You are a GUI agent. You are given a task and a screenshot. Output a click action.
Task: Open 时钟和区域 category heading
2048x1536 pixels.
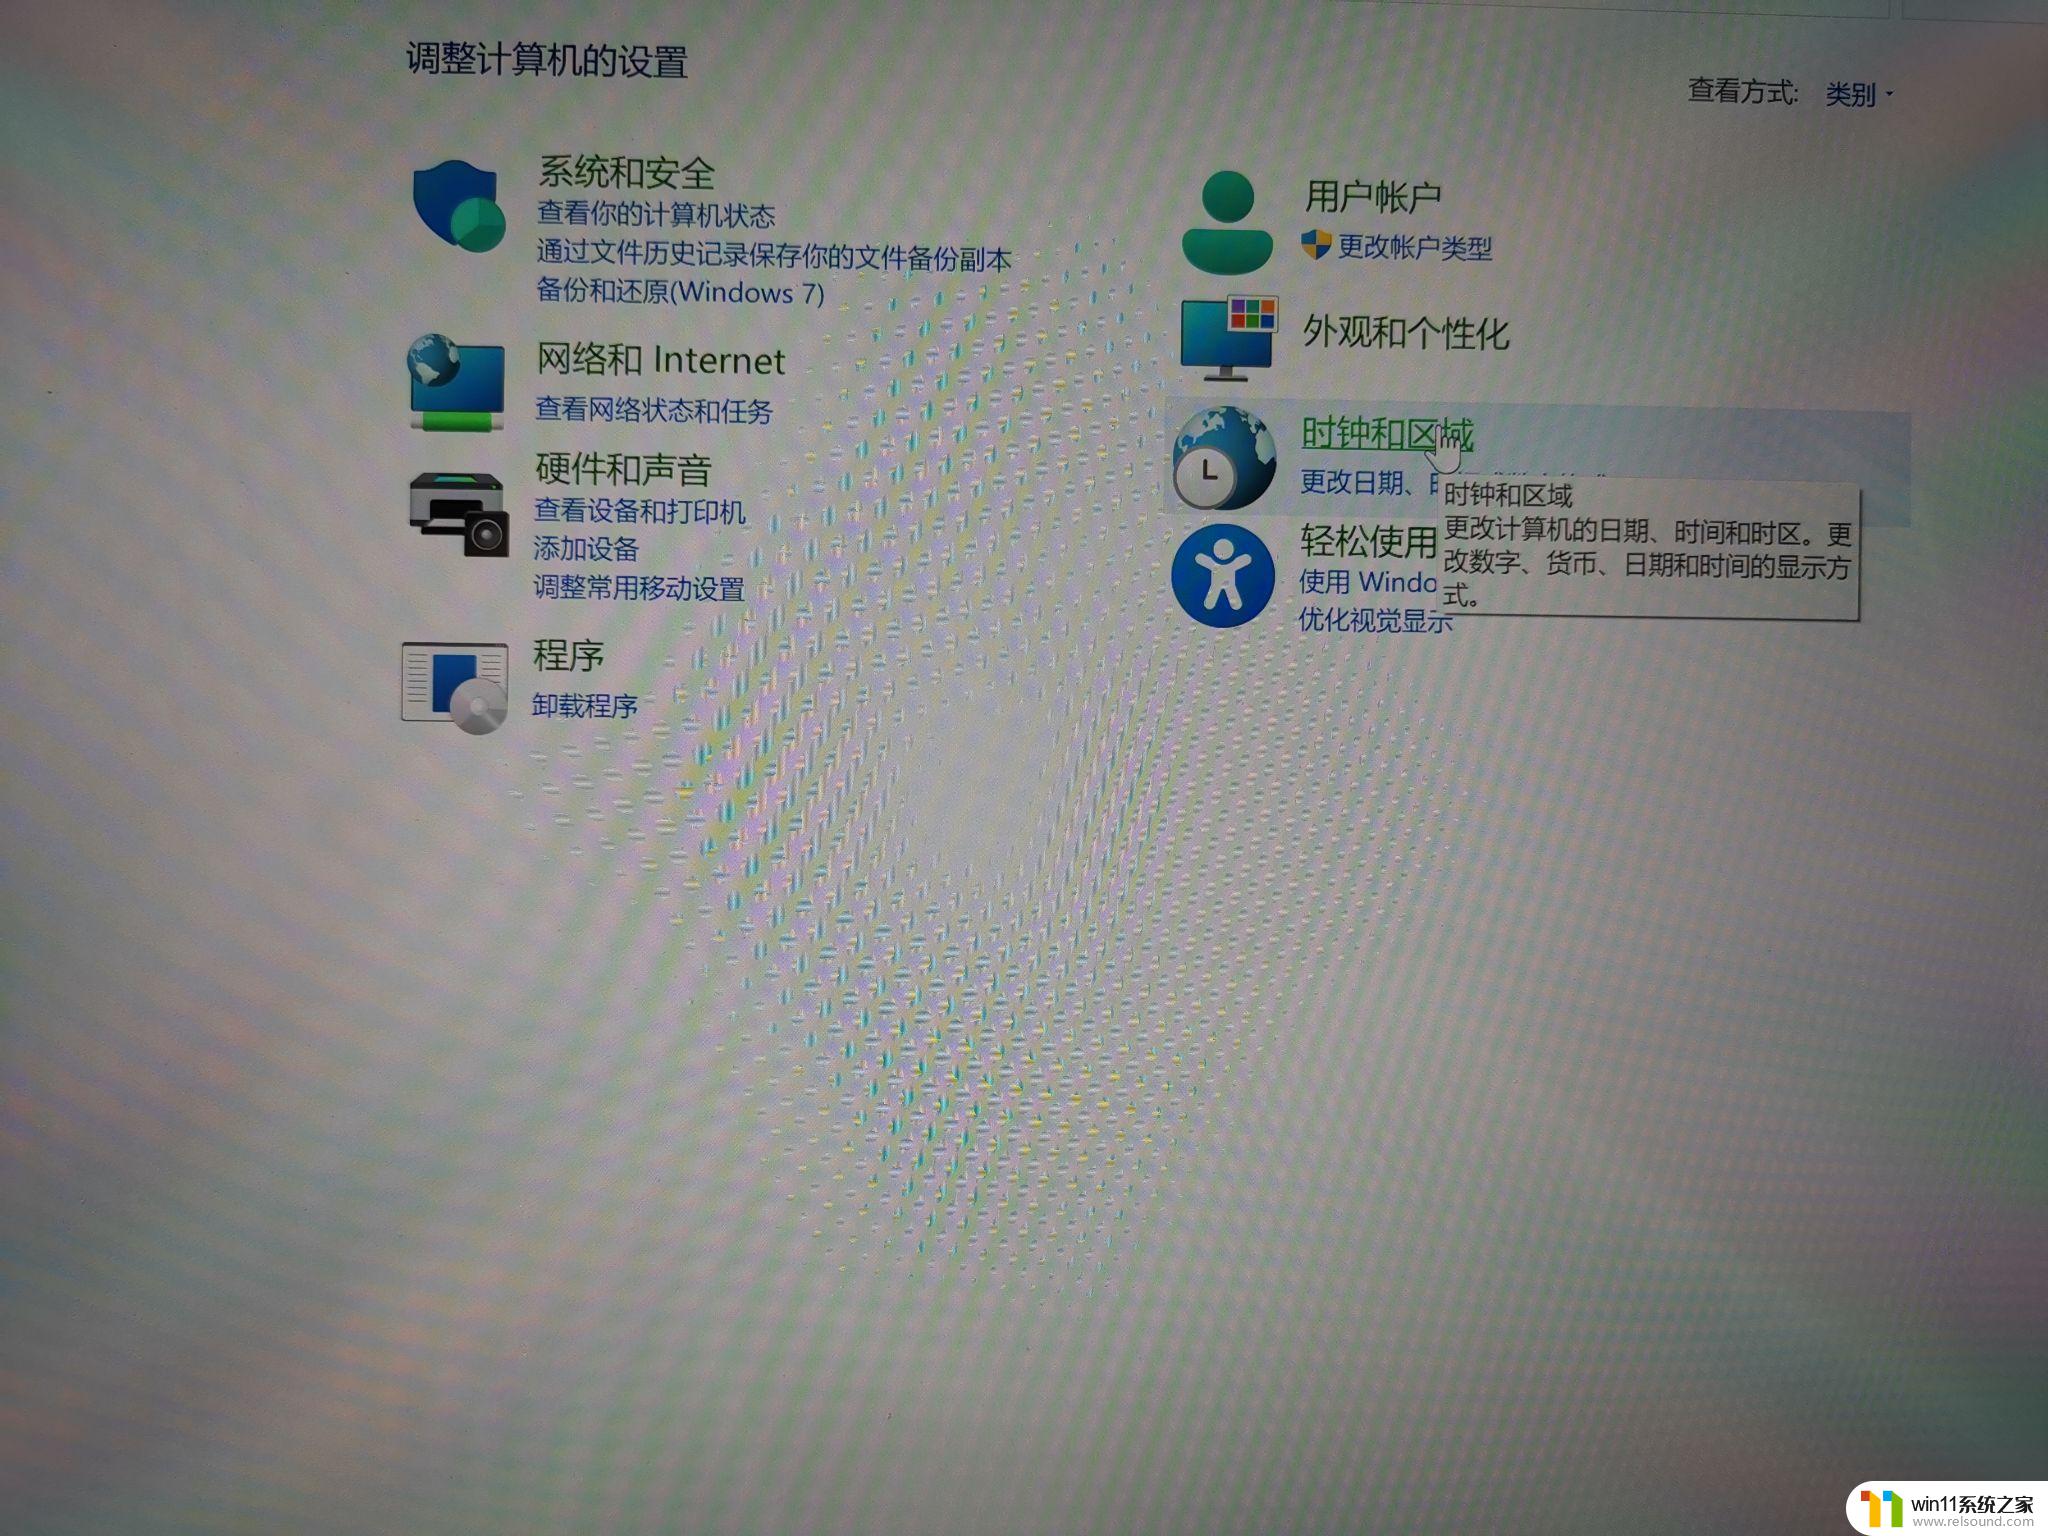pos(1387,433)
